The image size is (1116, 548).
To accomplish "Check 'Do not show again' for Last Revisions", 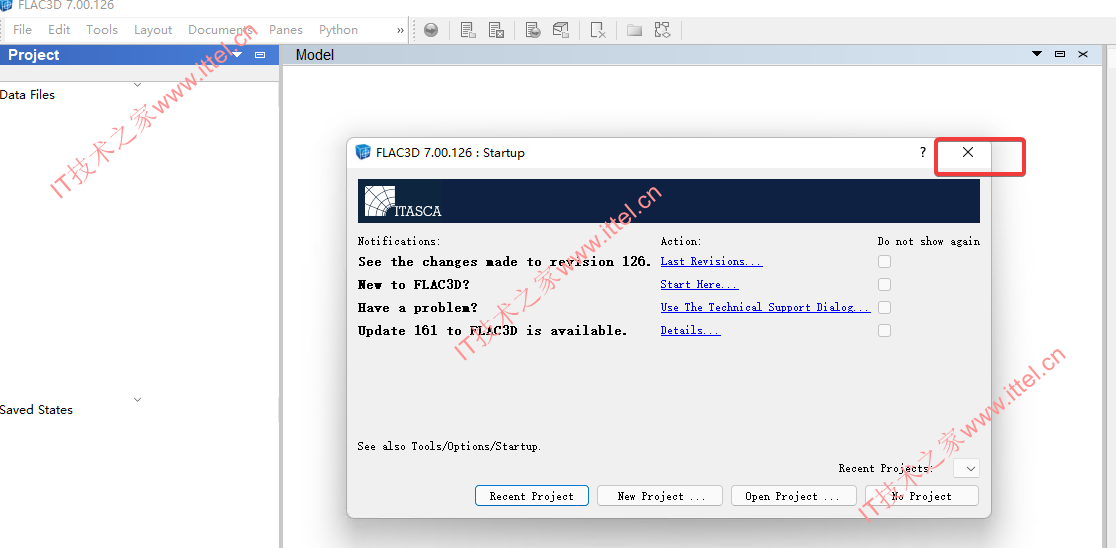I will click(x=884, y=261).
